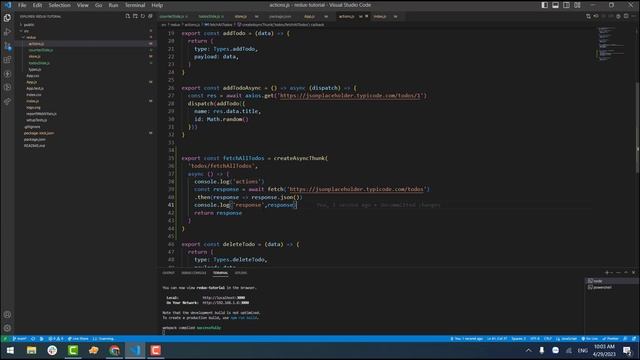Screen dimensions: 640x360
Task: Switch to the OUTPUT panel tab
Action: [169, 273]
